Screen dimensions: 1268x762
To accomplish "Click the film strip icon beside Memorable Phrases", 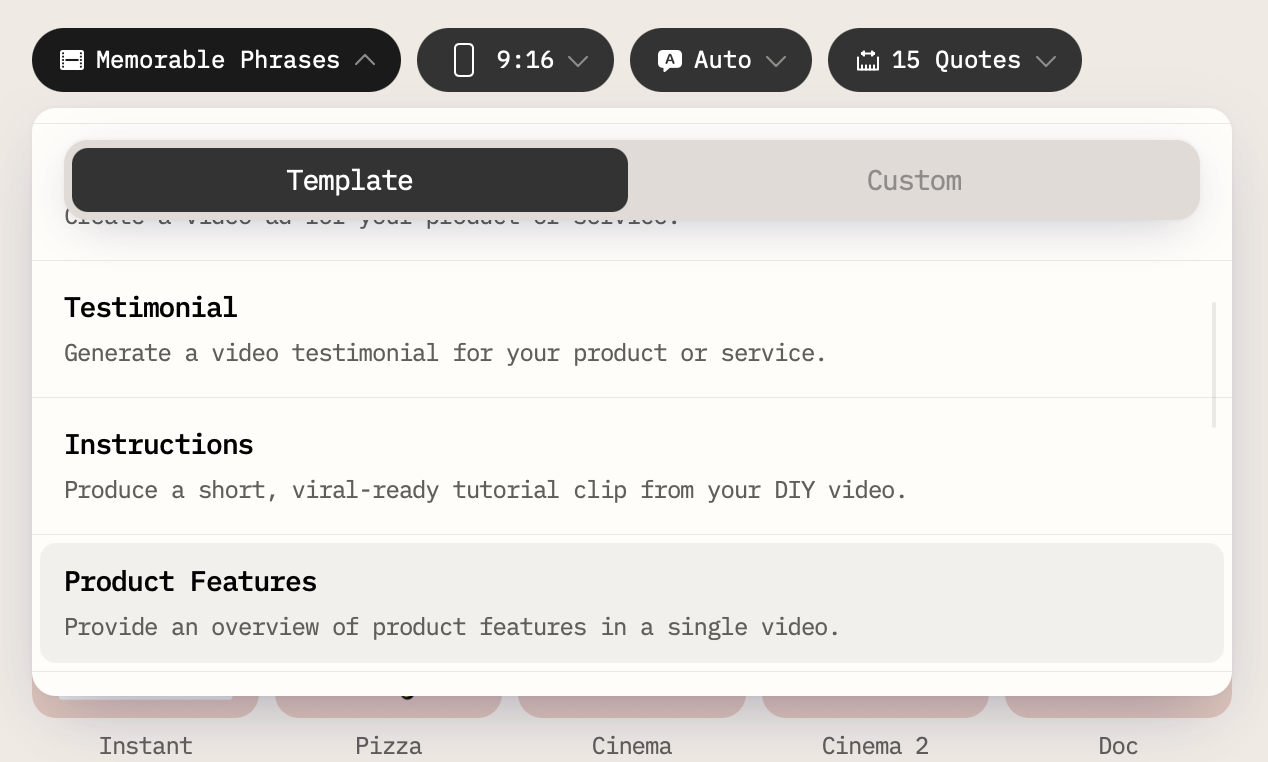I will [x=72, y=60].
